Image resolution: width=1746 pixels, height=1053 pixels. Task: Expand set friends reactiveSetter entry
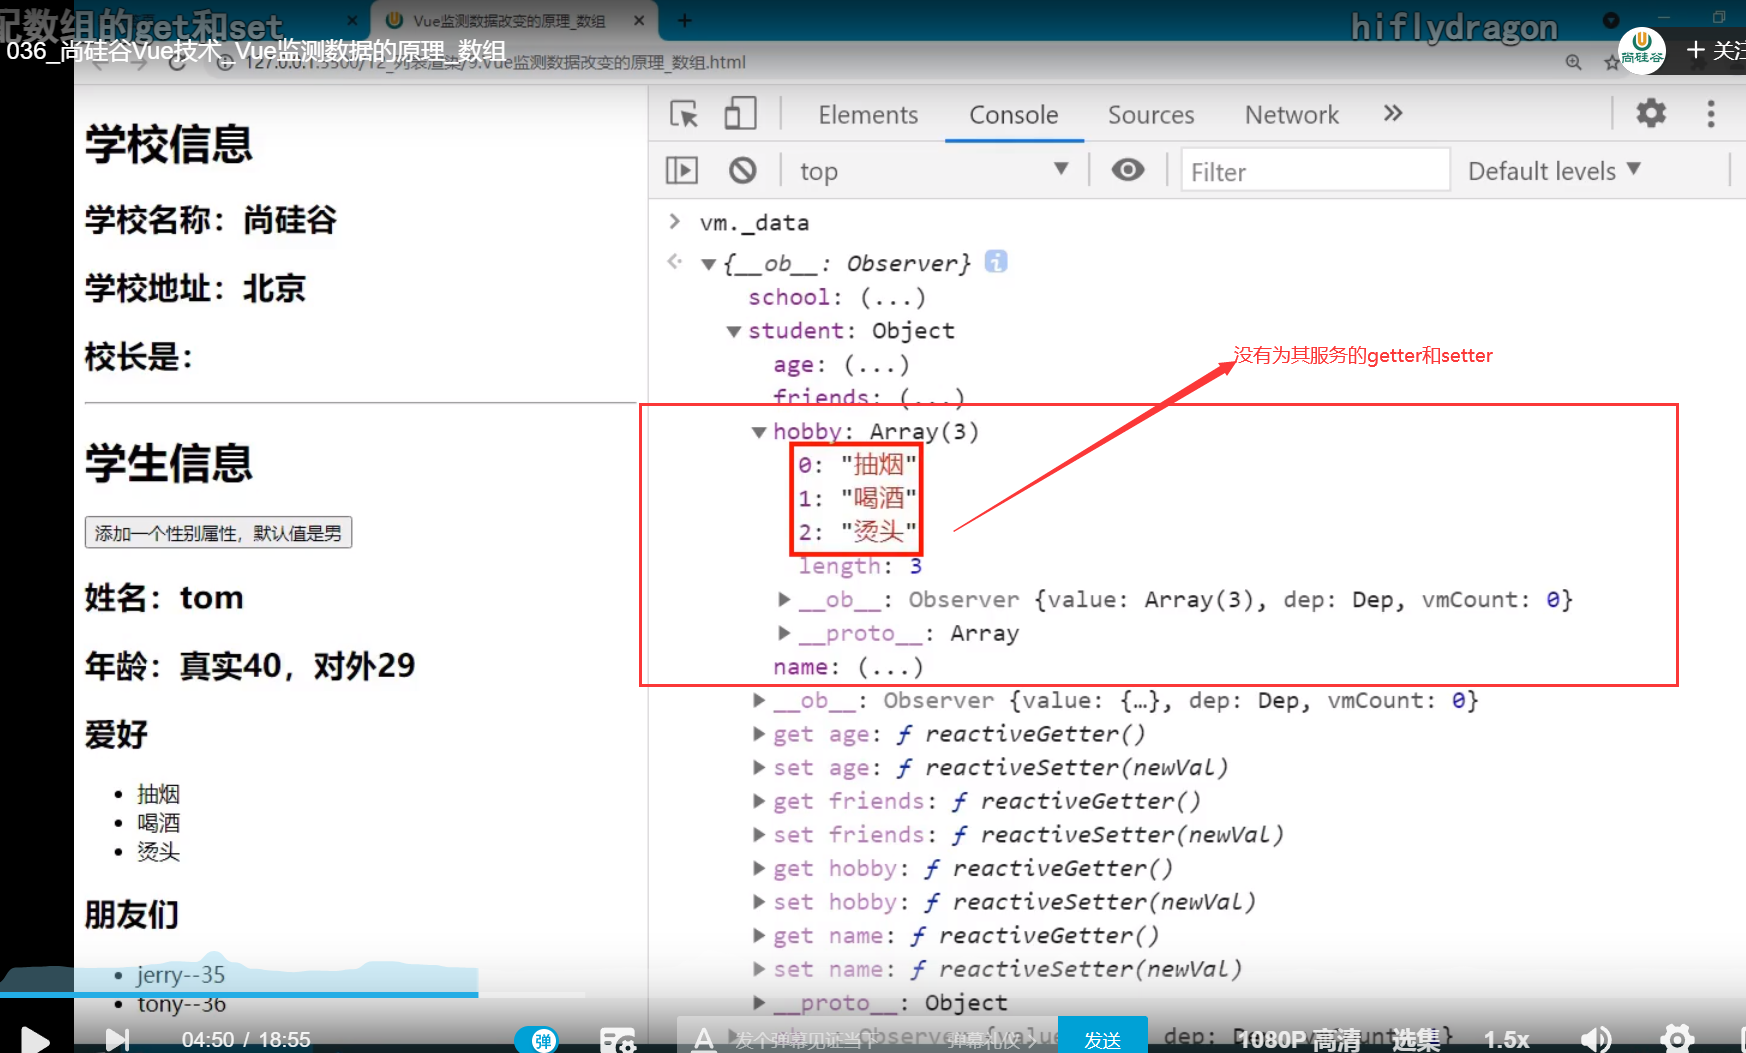(x=759, y=834)
